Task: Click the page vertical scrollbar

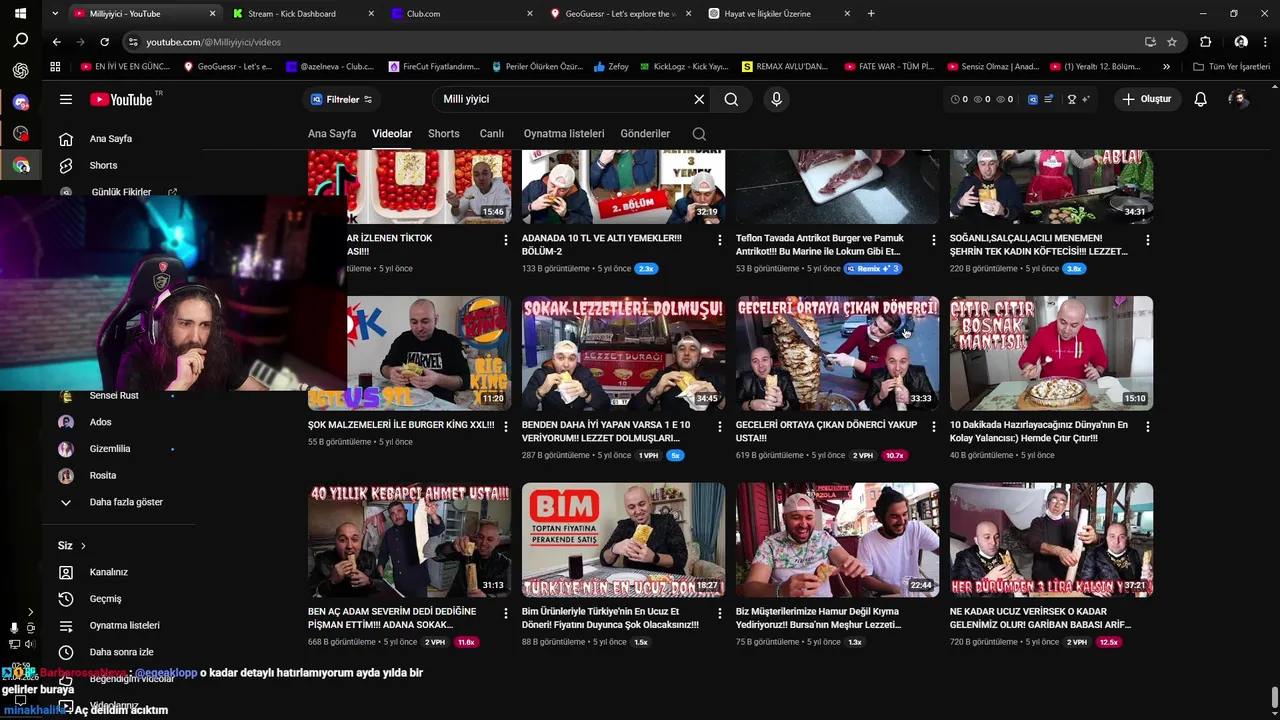Action: pyautogui.click(x=1273, y=696)
